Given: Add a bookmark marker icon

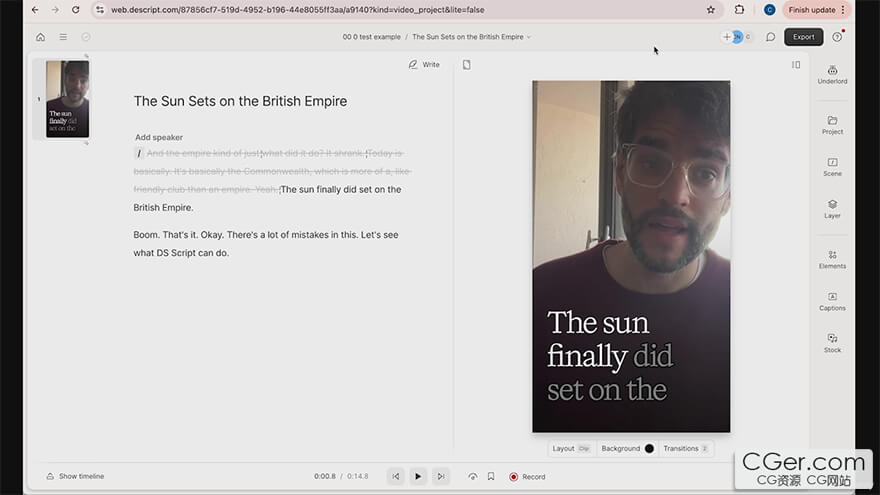Looking at the screenshot, I should pos(491,476).
